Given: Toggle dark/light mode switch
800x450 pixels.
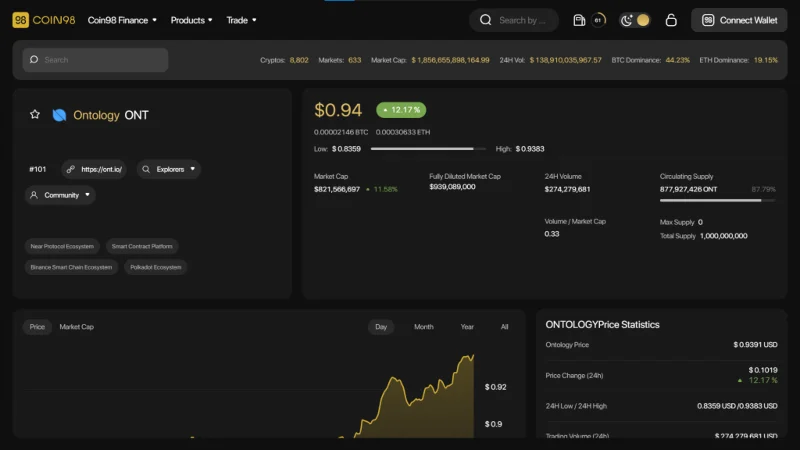Looking at the screenshot, I should [x=635, y=20].
